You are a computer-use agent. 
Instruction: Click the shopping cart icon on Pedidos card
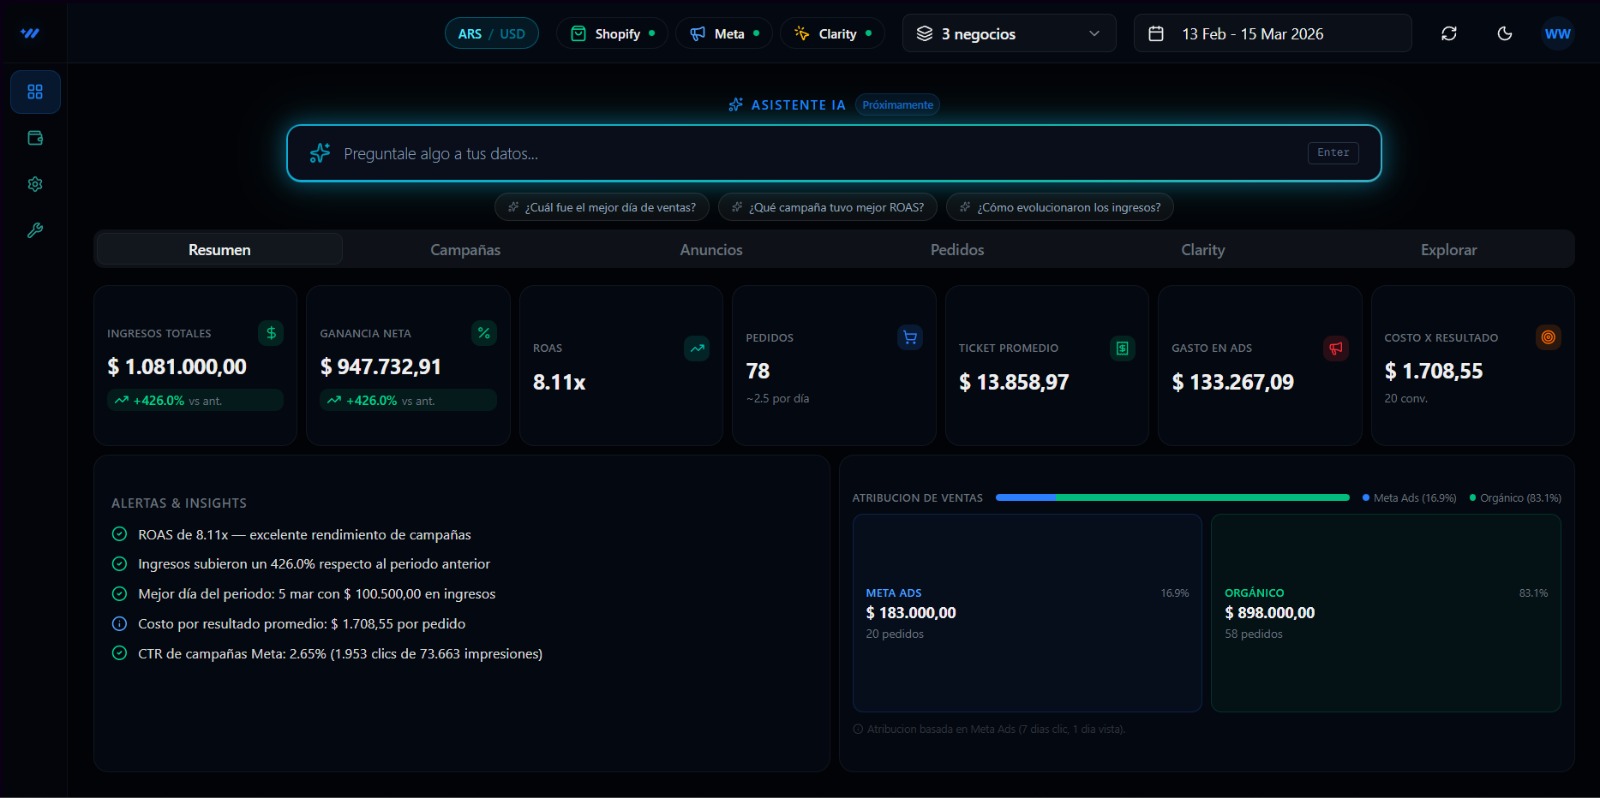click(x=910, y=337)
